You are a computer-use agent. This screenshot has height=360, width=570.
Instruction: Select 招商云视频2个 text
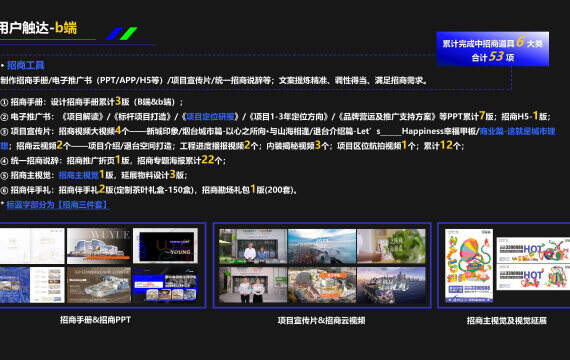43,145
